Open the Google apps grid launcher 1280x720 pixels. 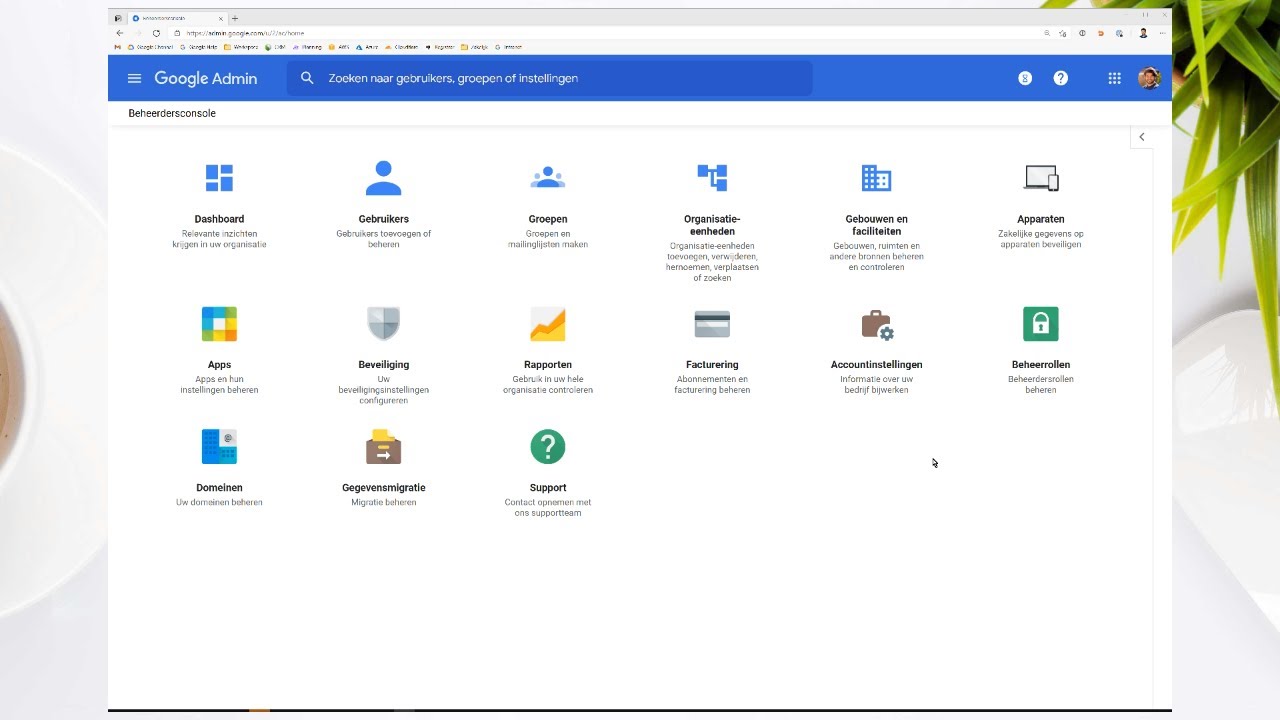pos(1114,78)
